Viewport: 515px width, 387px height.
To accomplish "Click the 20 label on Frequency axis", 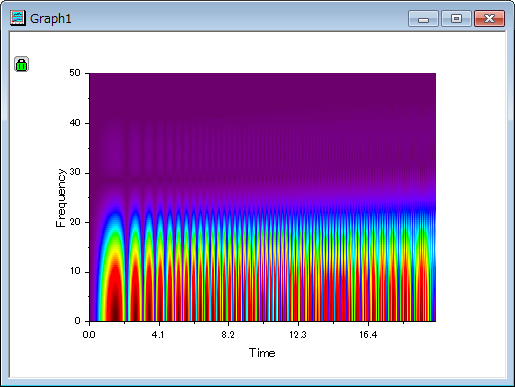I will 75,222.
